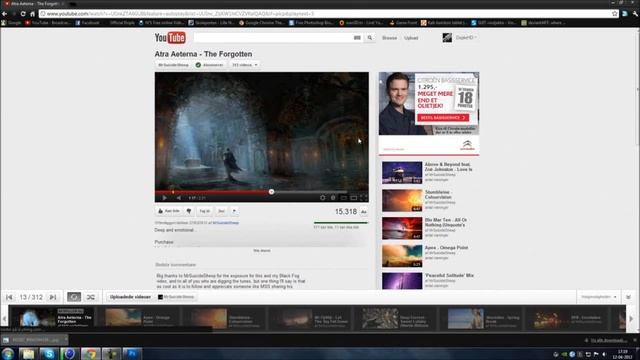Open the 'Peaceful Solitude' Mix suggestion
640x360 pixels.
[428, 281]
